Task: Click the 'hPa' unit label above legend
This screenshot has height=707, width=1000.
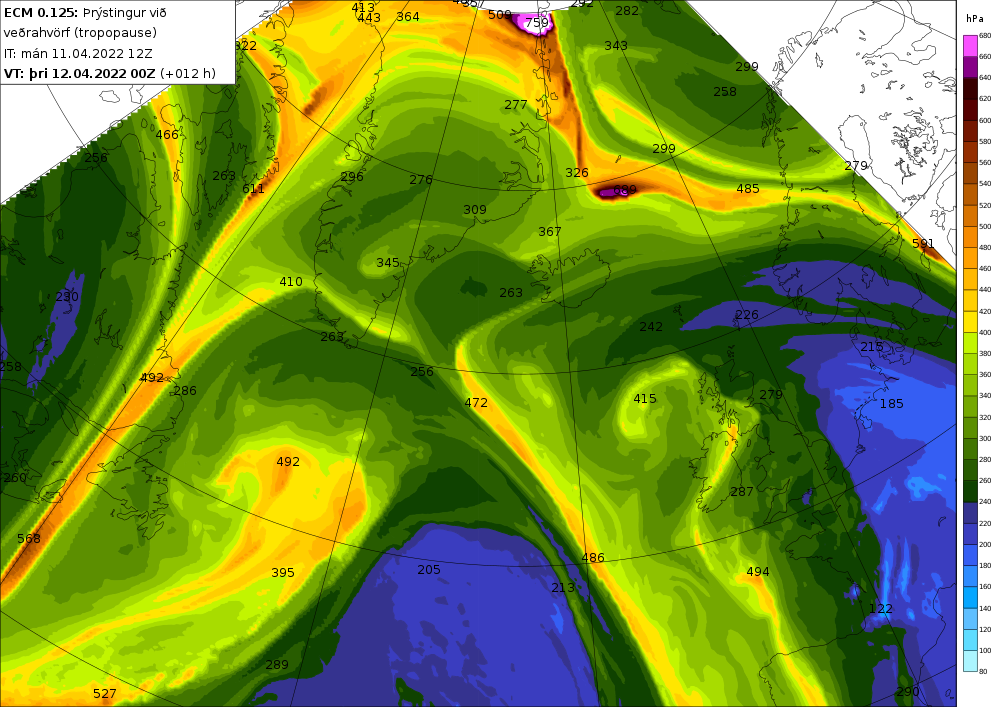Action: tap(974, 19)
